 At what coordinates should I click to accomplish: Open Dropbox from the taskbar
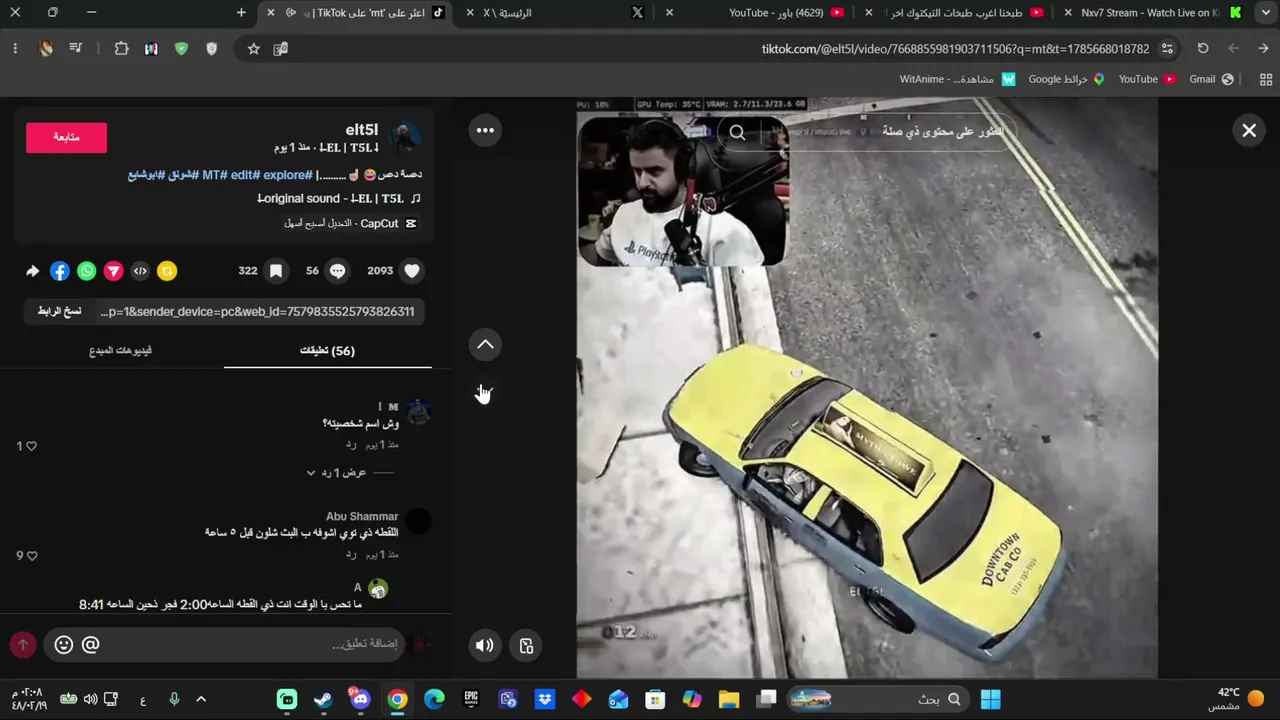pyautogui.click(x=545, y=699)
